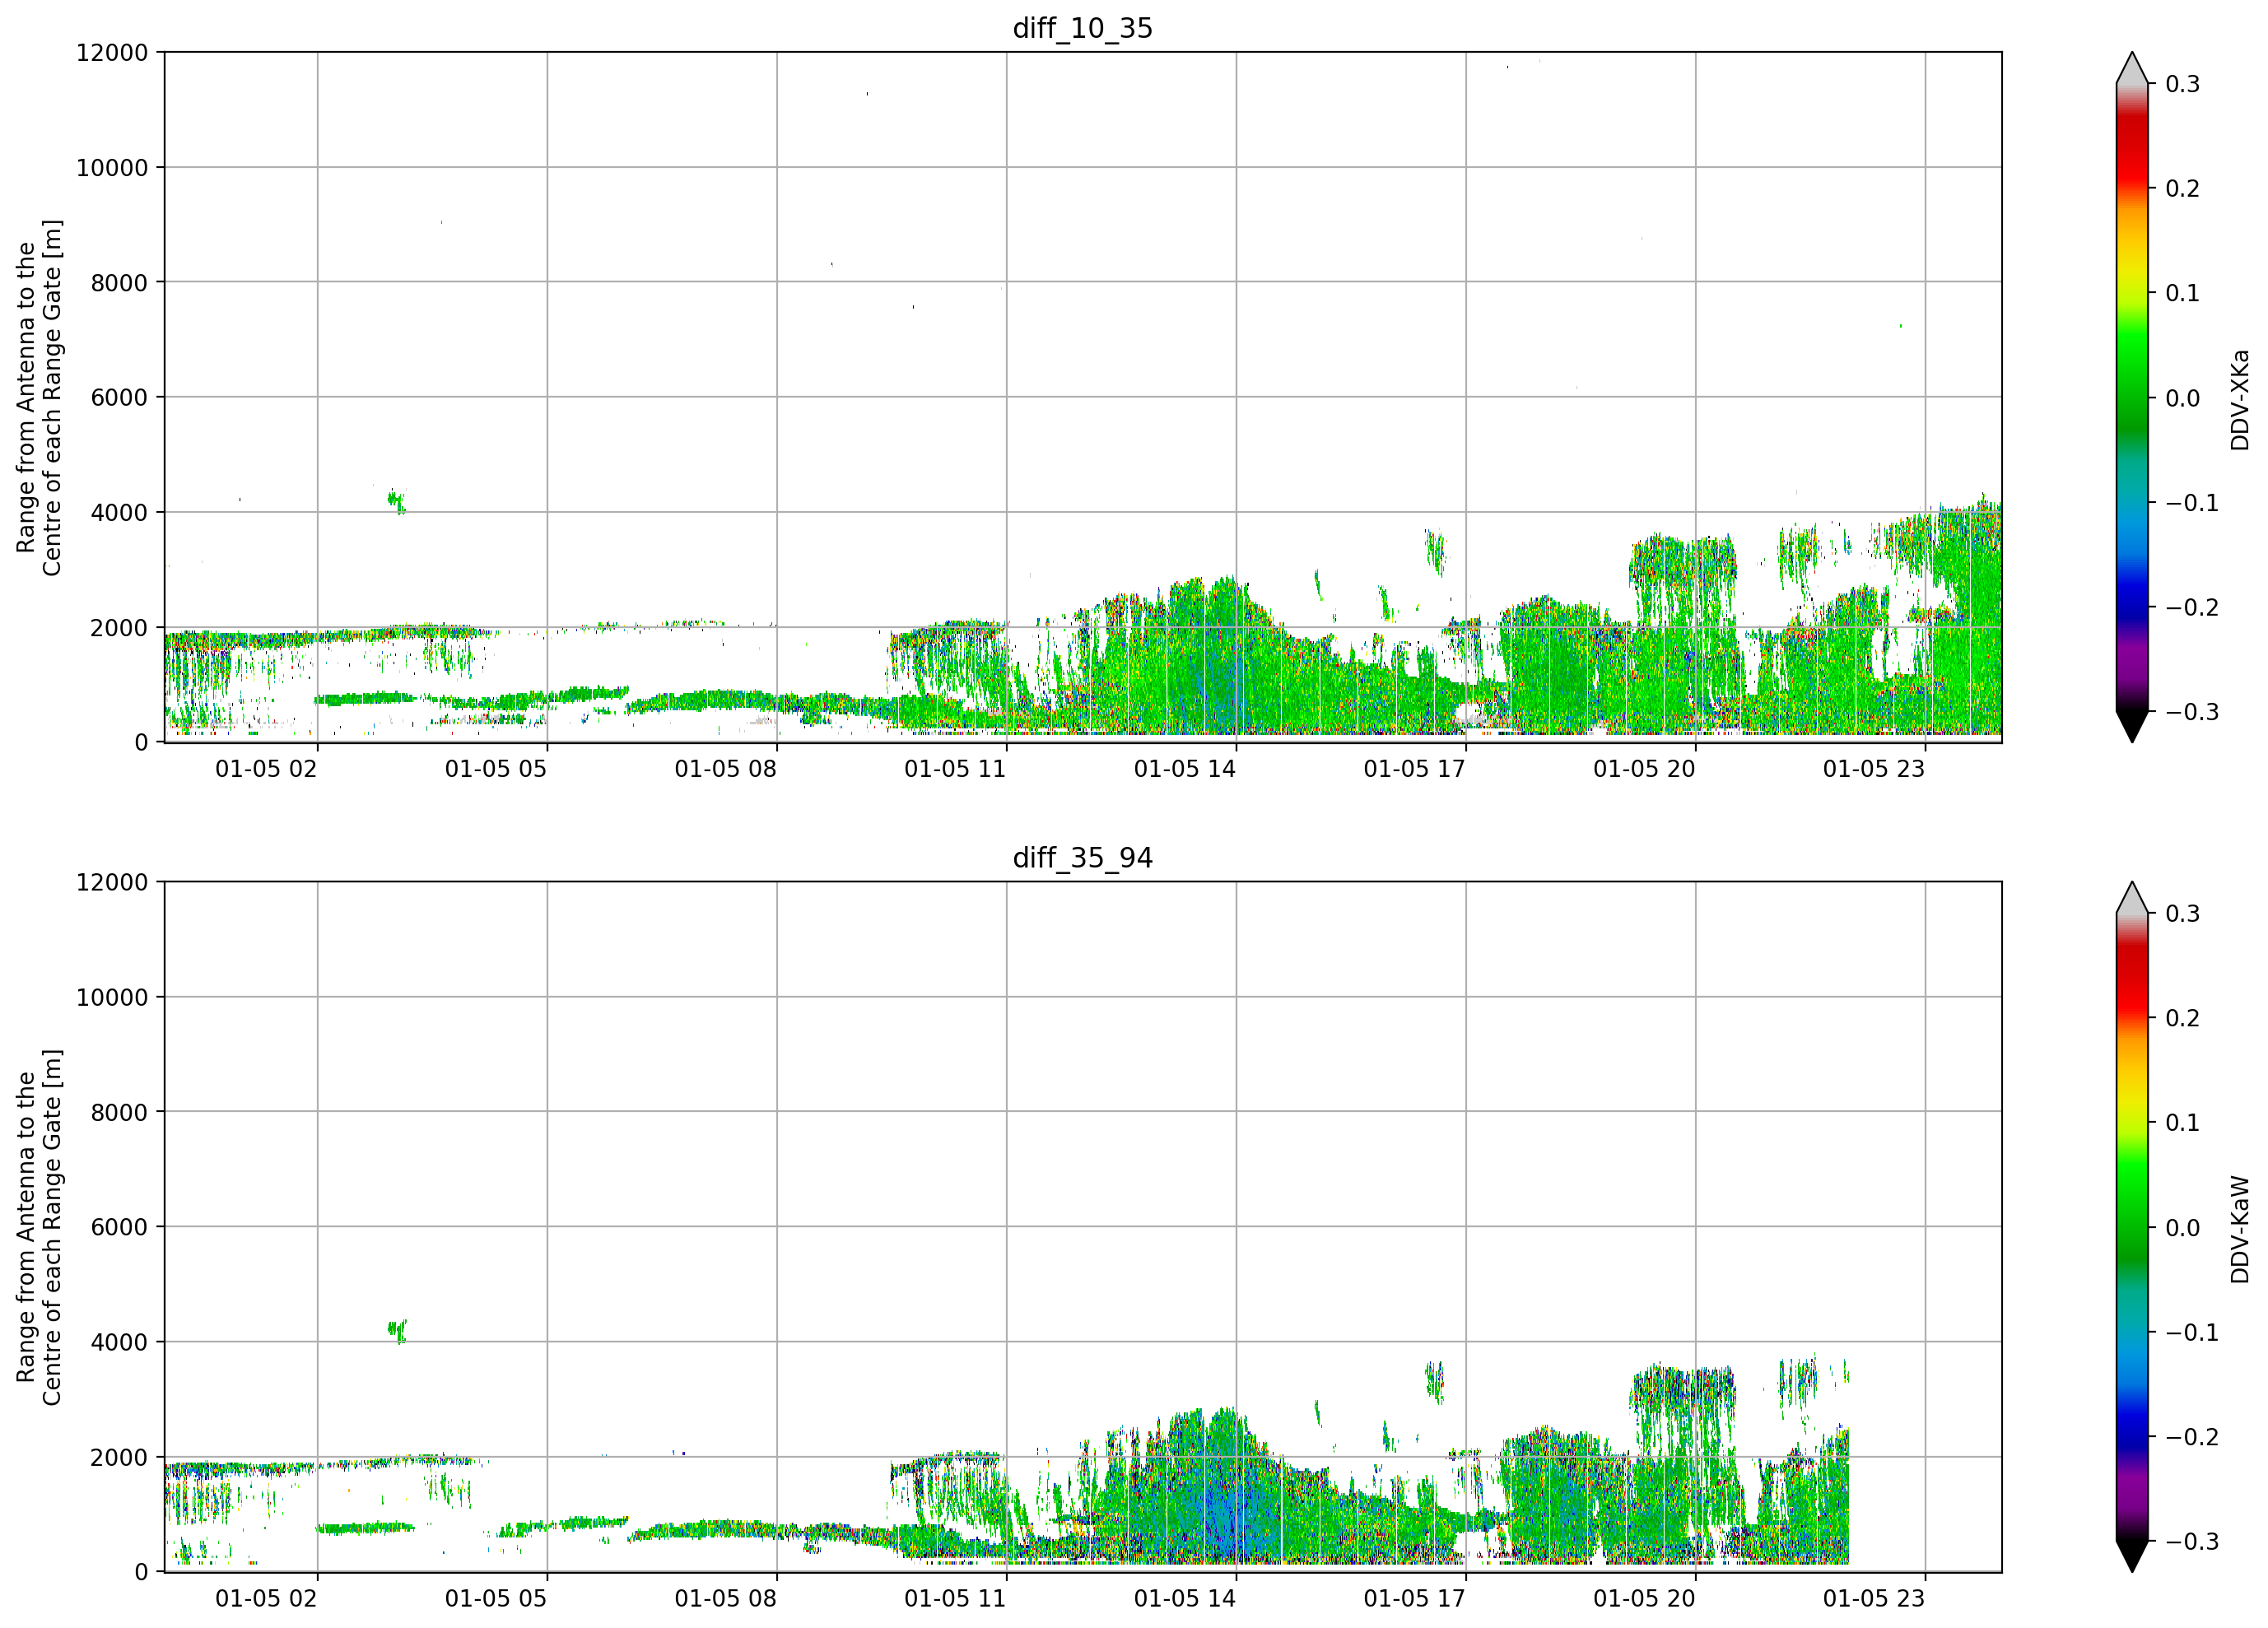Viewport: 2268px width, 1628px height.
Task: Click '01-05 14' x-tick under diff_10_35
Action: [x=1185, y=769]
